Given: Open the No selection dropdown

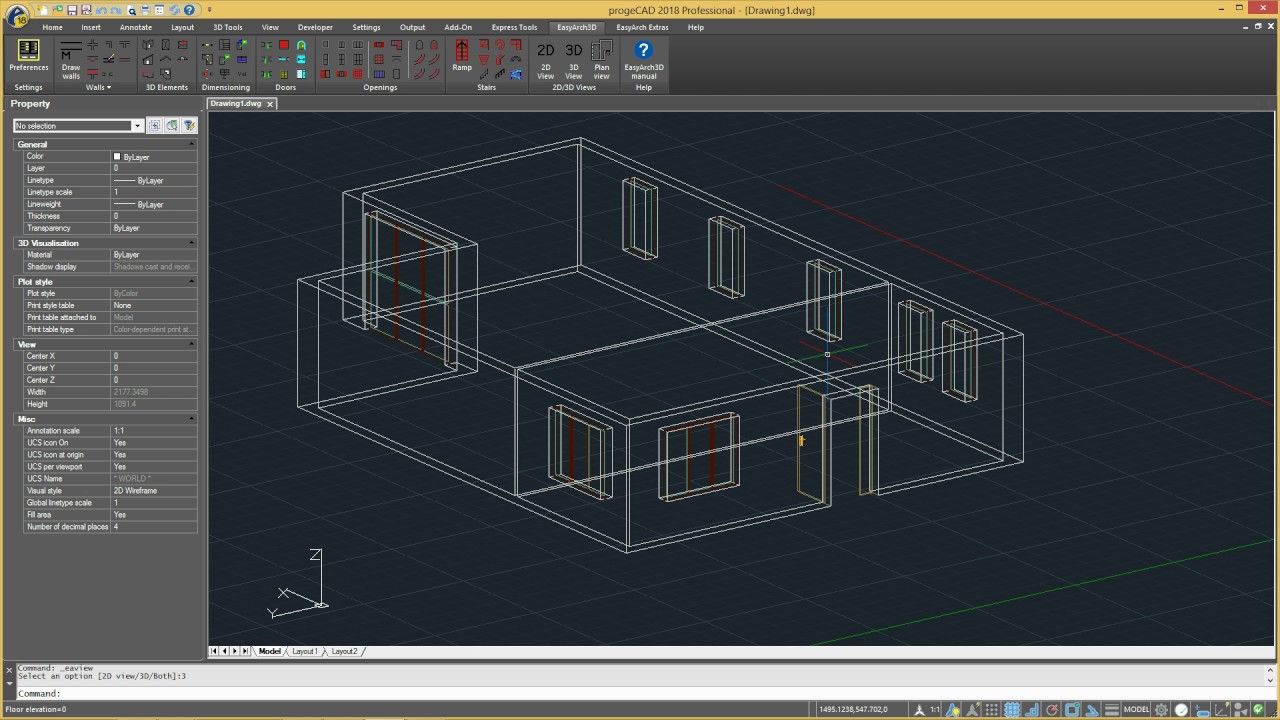Looking at the screenshot, I should click(137, 126).
